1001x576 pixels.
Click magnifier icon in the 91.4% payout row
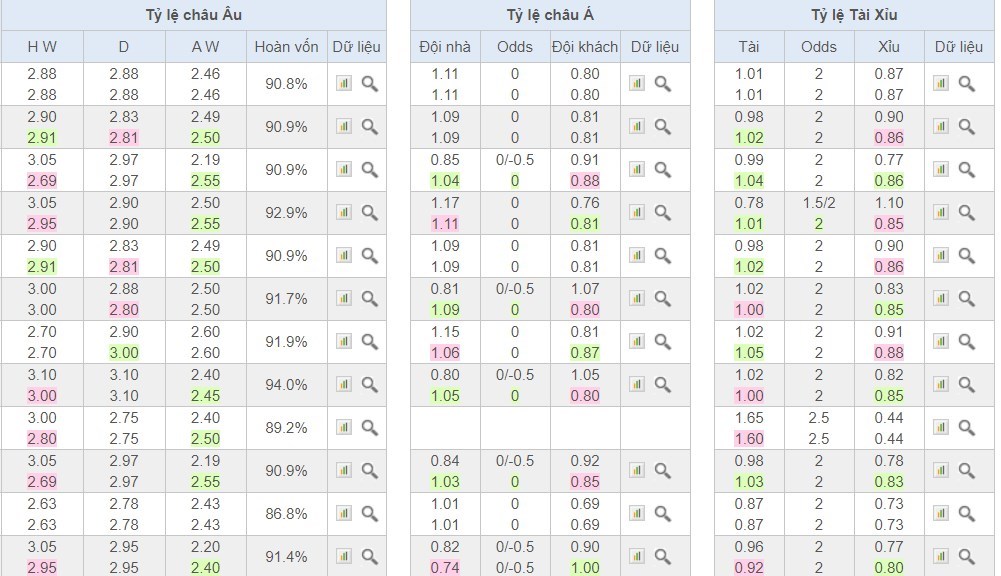[x=369, y=557]
